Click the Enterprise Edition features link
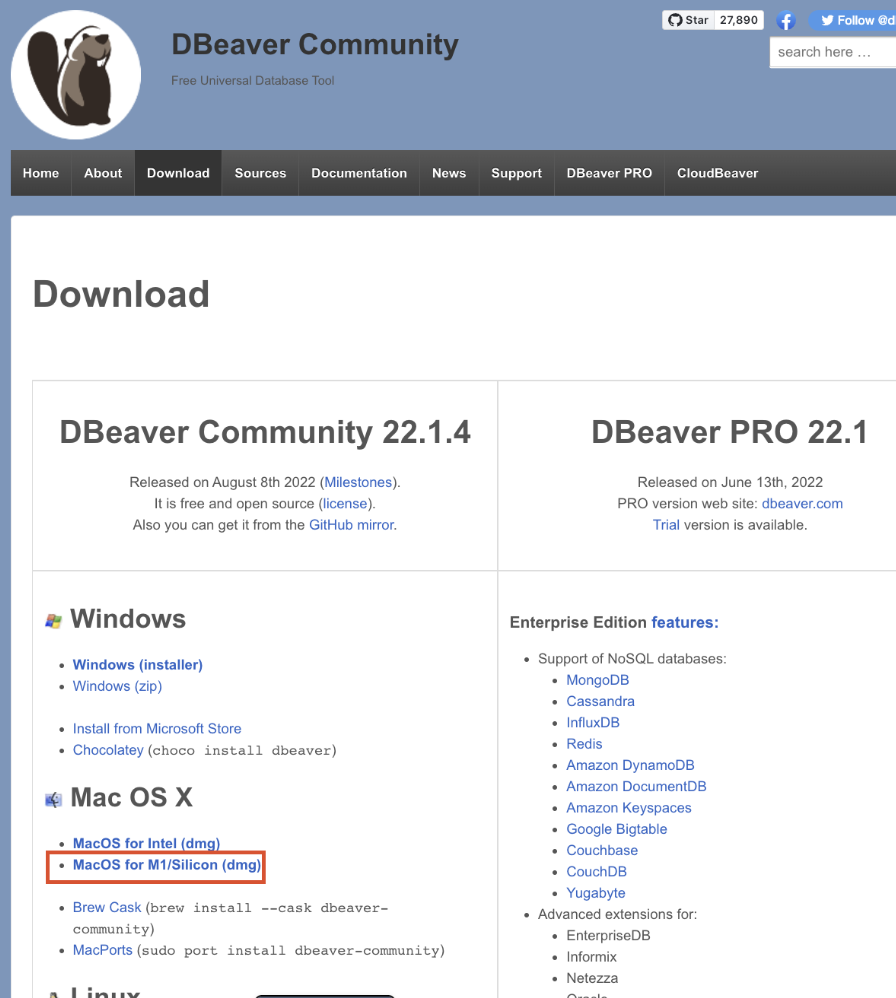This screenshot has width=896, height=998. 685,622
